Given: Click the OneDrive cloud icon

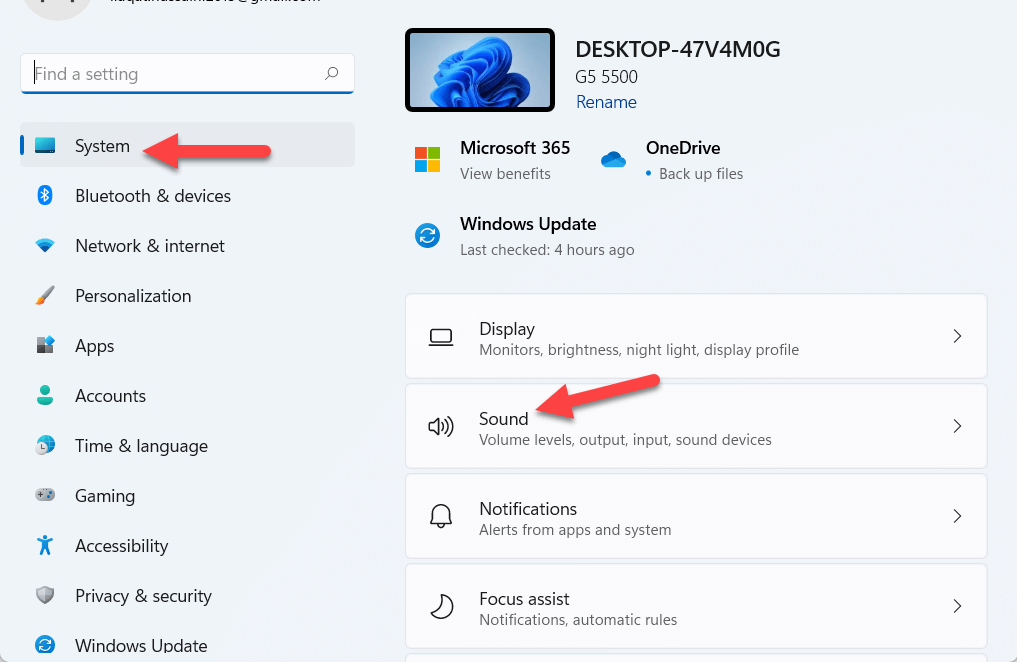Looking at the screenshot, I should point(613,159).
